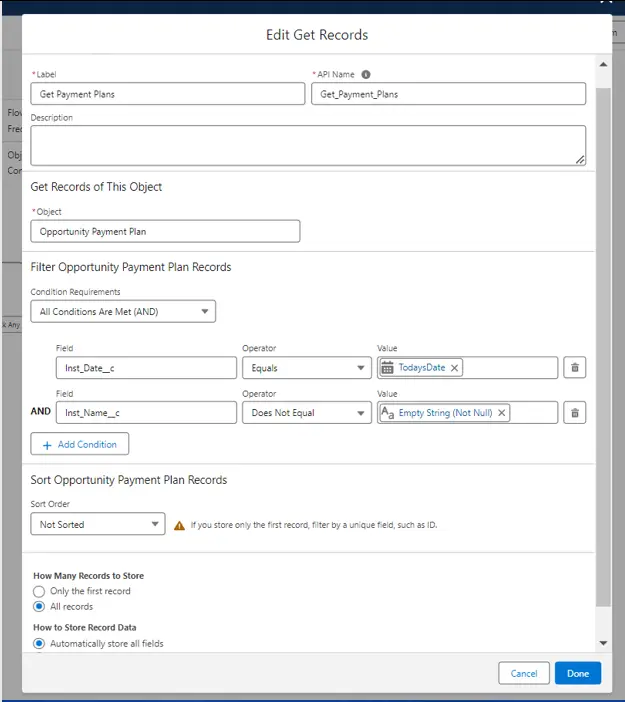625x702 pixels.
Task: Open the Does Not Equal operator dropdown
Action: (x=307, y=412)
